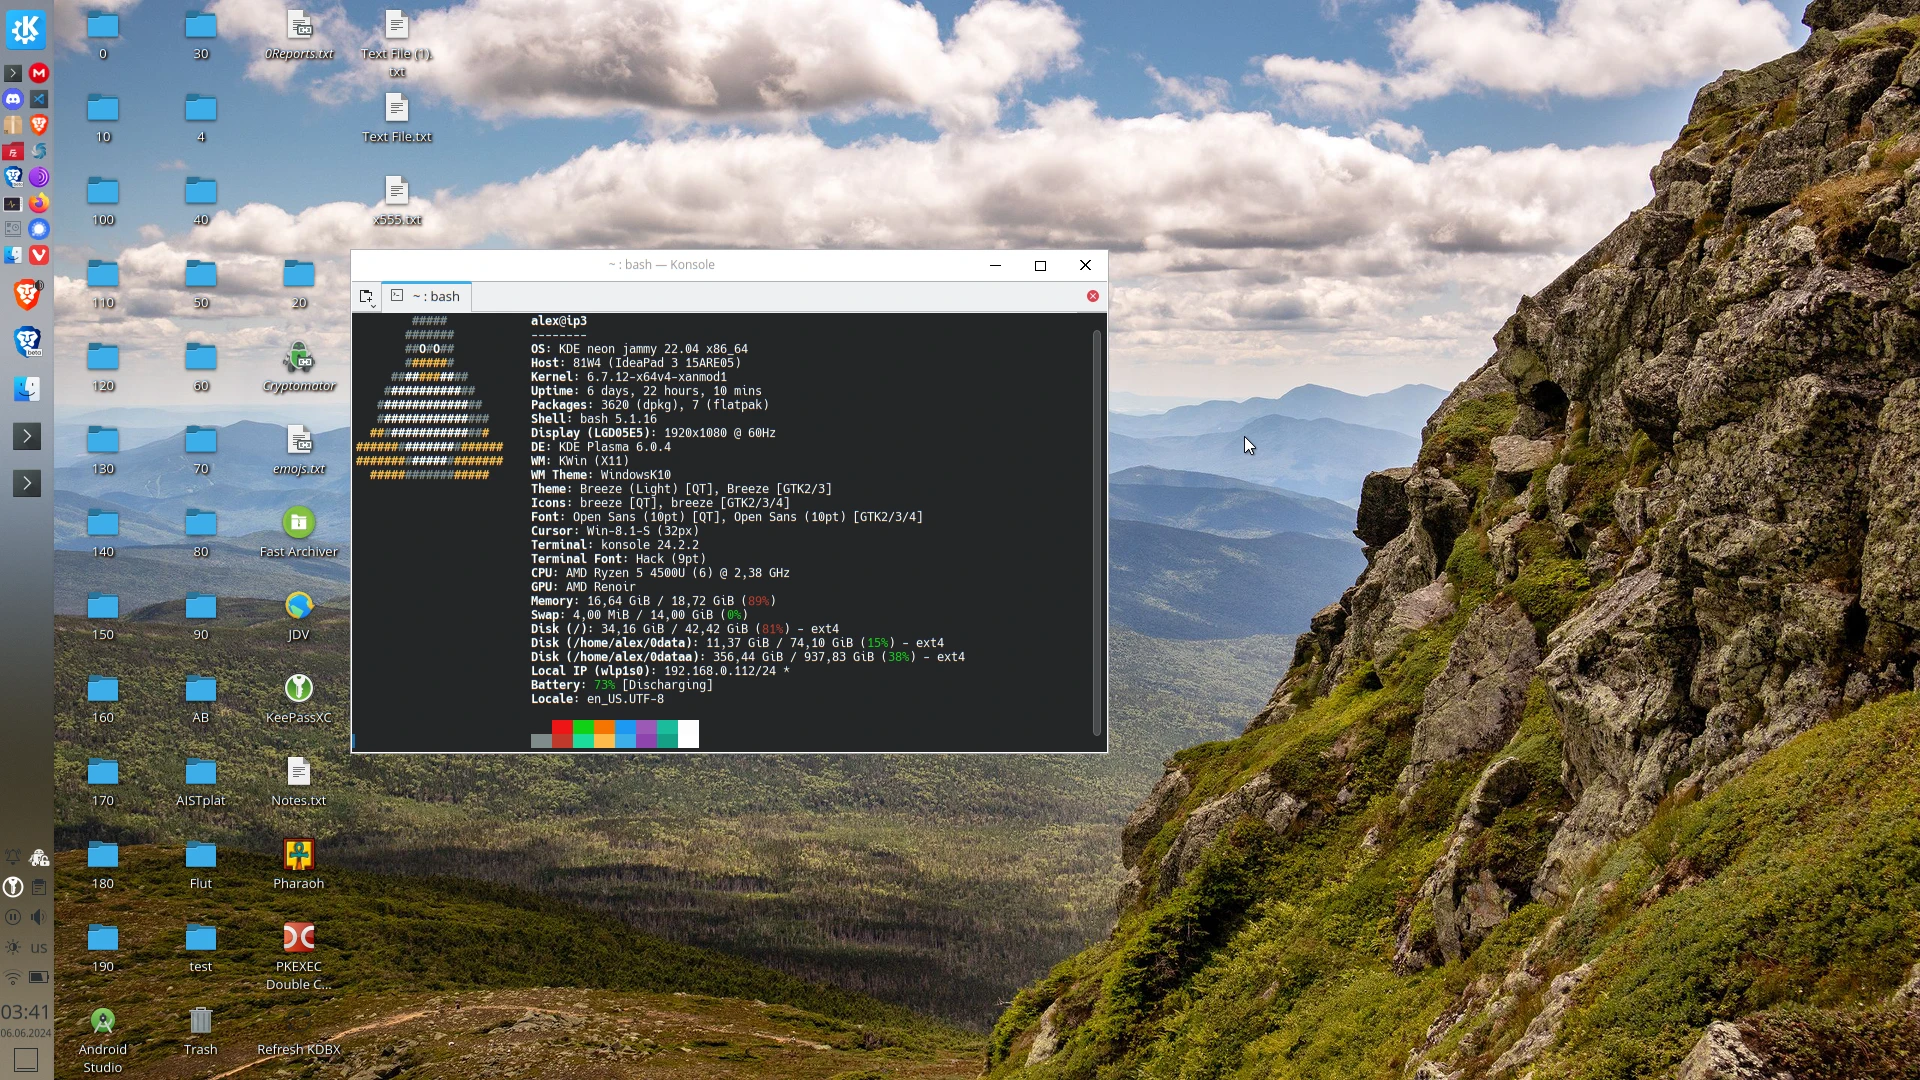Open the KDE application launcher

[x=26, y=30]
